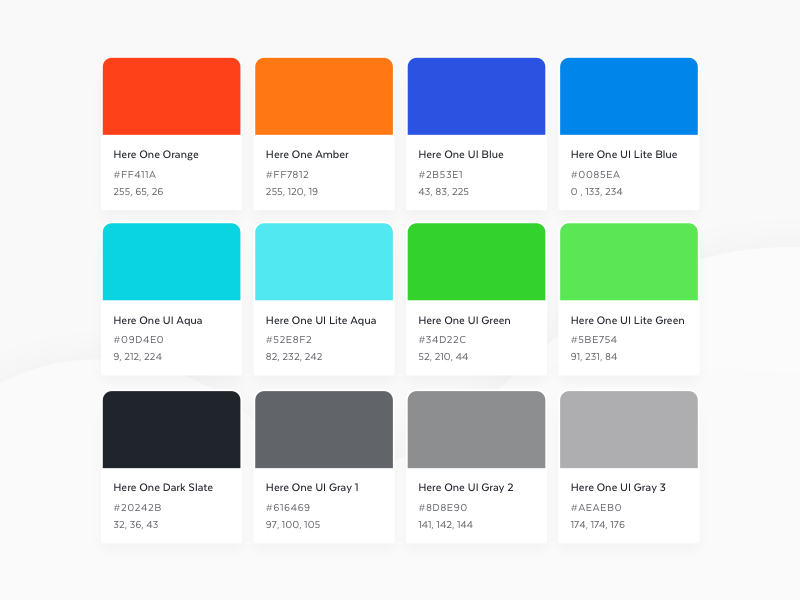Select the Here One Orange color swatch
This screenshot has width=800, height=600.
click(171, 95)
